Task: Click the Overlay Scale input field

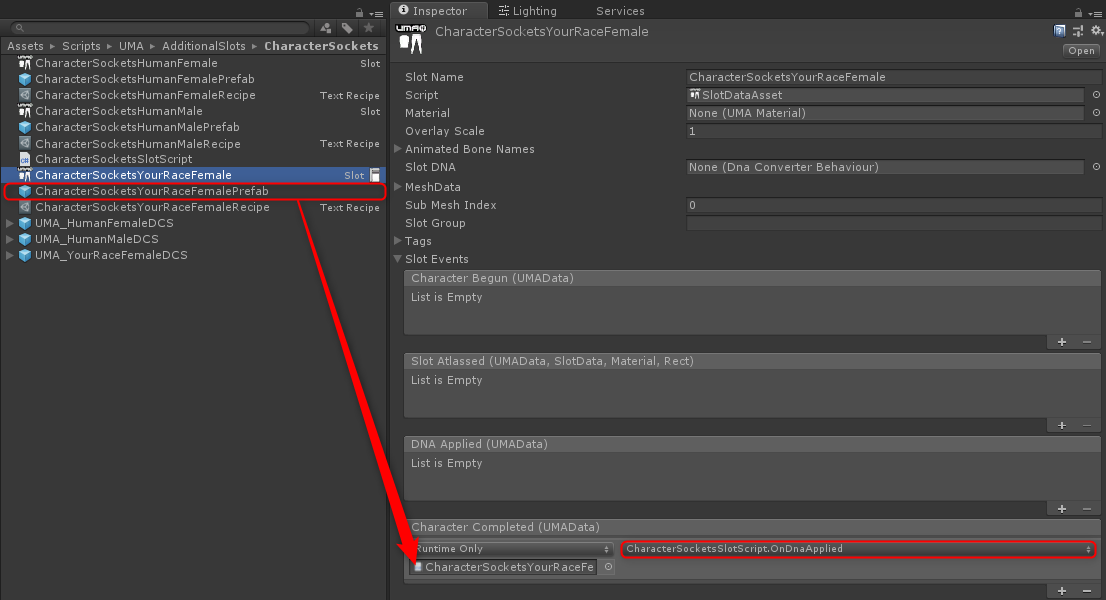Action: [885, 132]
